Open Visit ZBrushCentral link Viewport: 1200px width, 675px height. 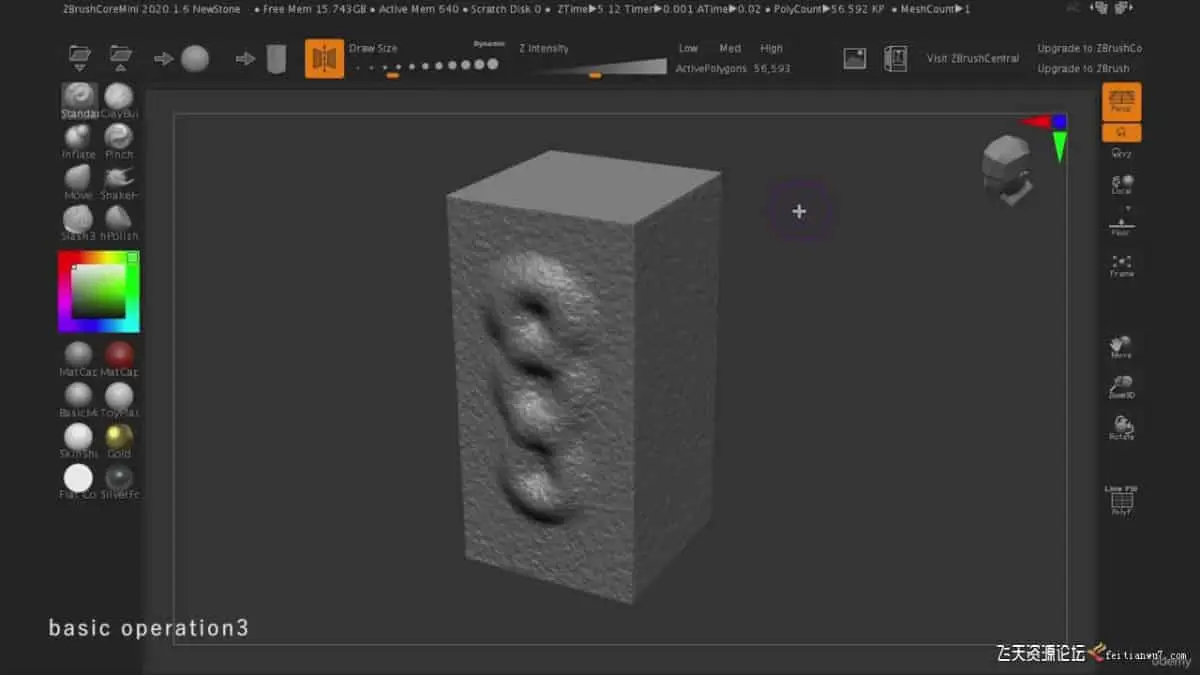point(973,58)
